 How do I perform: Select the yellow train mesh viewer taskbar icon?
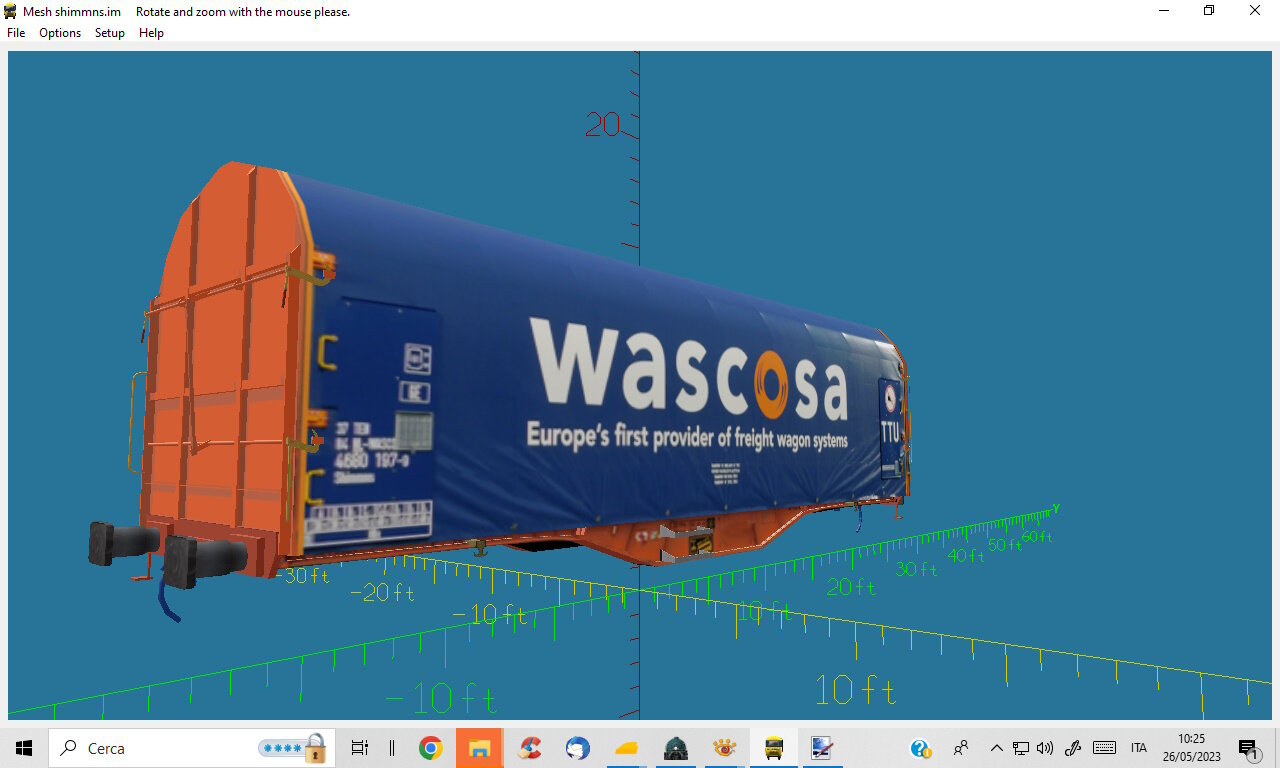(x=773, y=748)
